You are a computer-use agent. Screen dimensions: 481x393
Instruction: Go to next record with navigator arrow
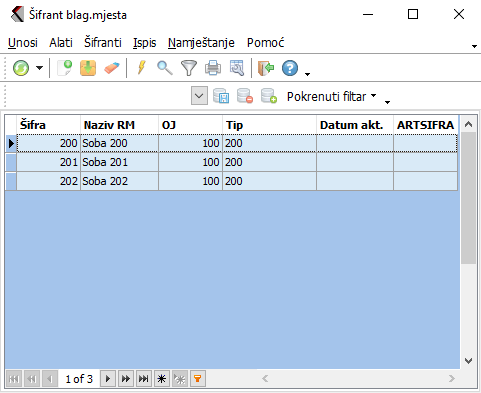pyautogui.click(x=108, y=379)
